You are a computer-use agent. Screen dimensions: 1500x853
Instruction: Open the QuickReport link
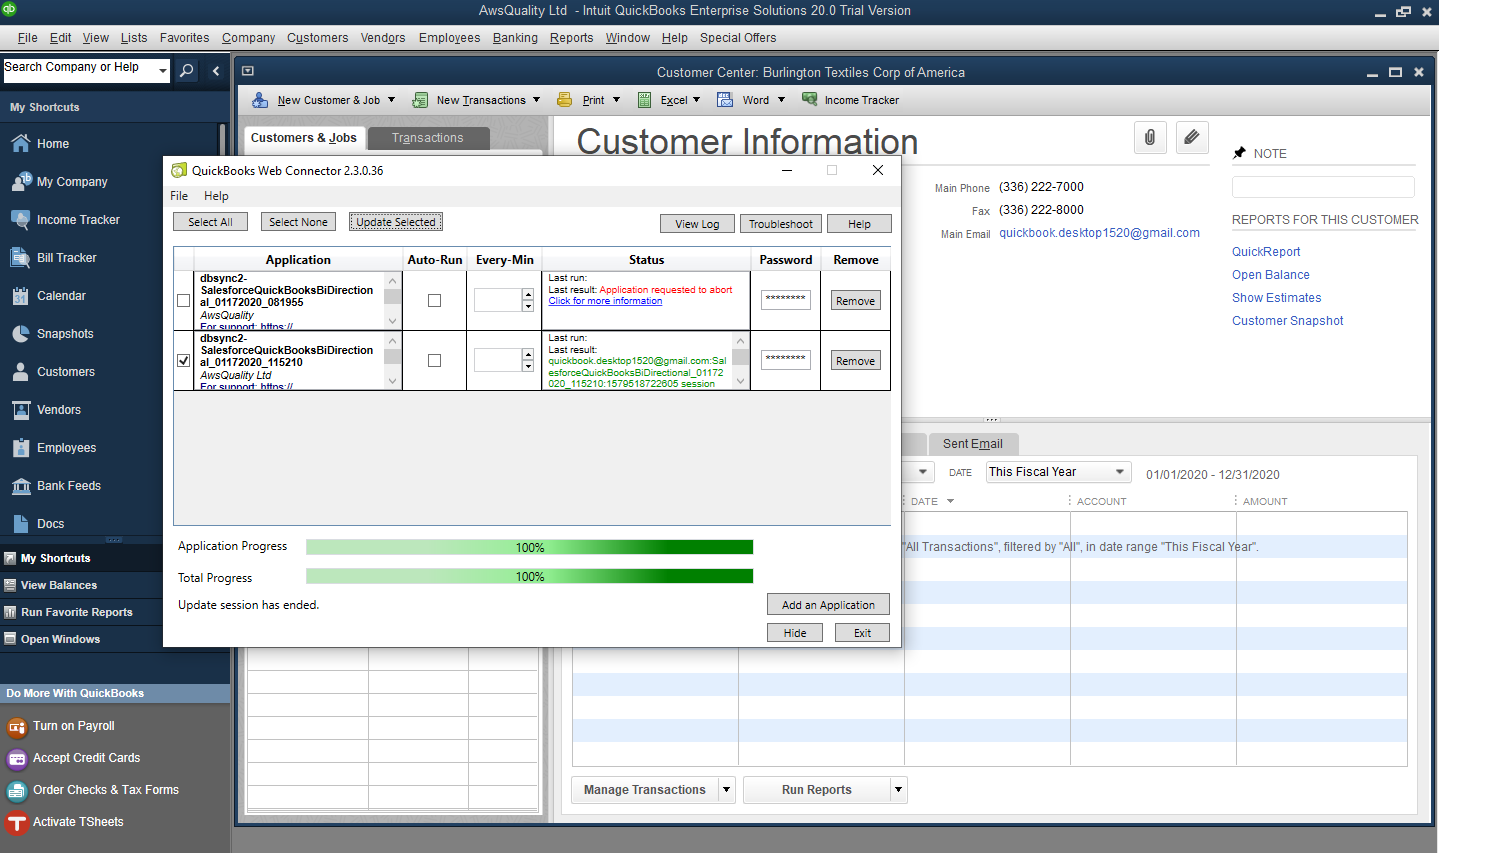coord(1266,252)
